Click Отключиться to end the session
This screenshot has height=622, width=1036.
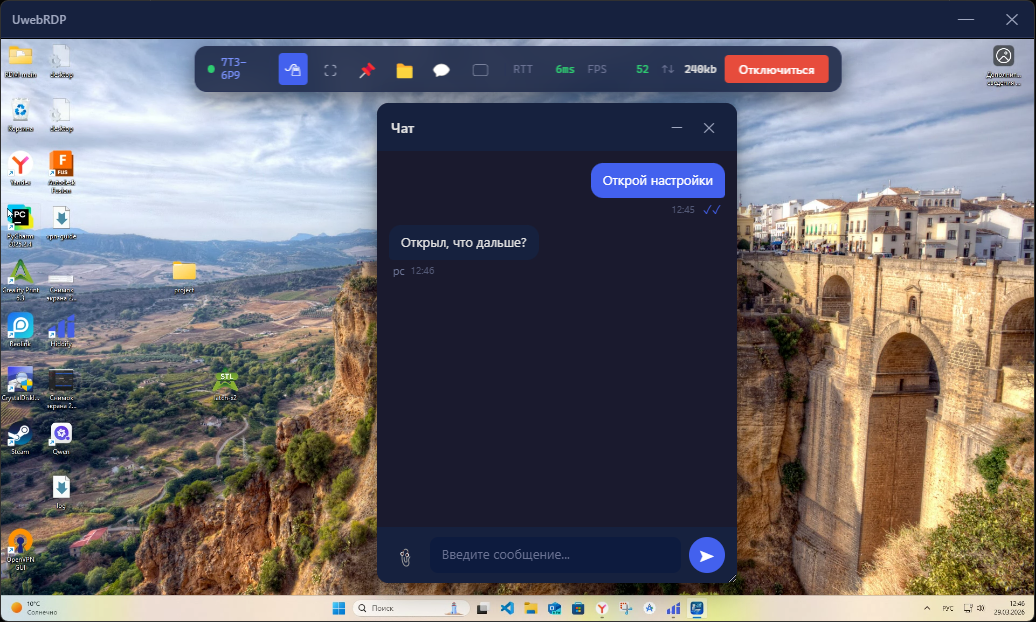click(779, 69)
